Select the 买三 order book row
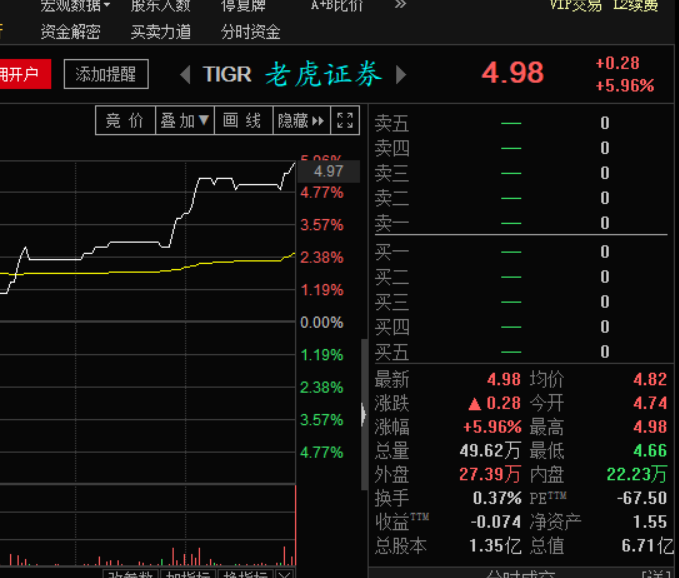 coord(521,302)
